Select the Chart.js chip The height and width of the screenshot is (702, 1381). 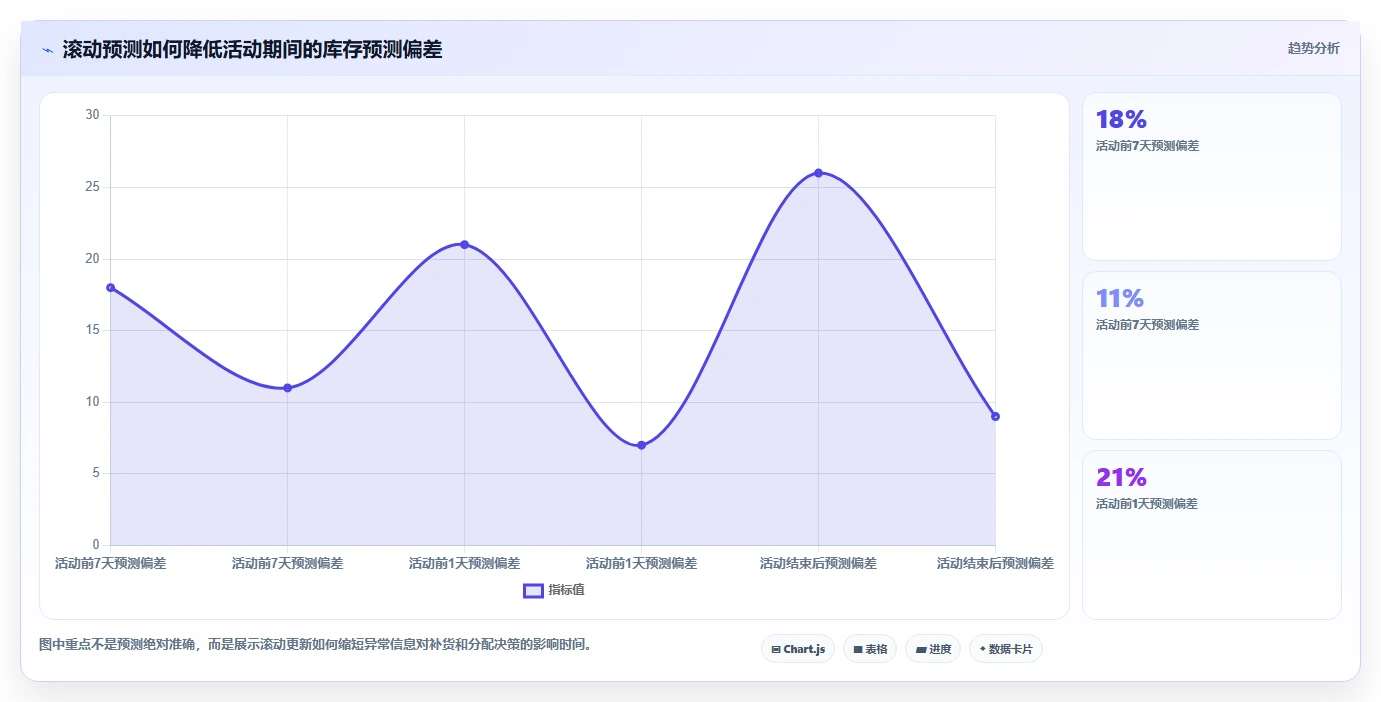798,649
